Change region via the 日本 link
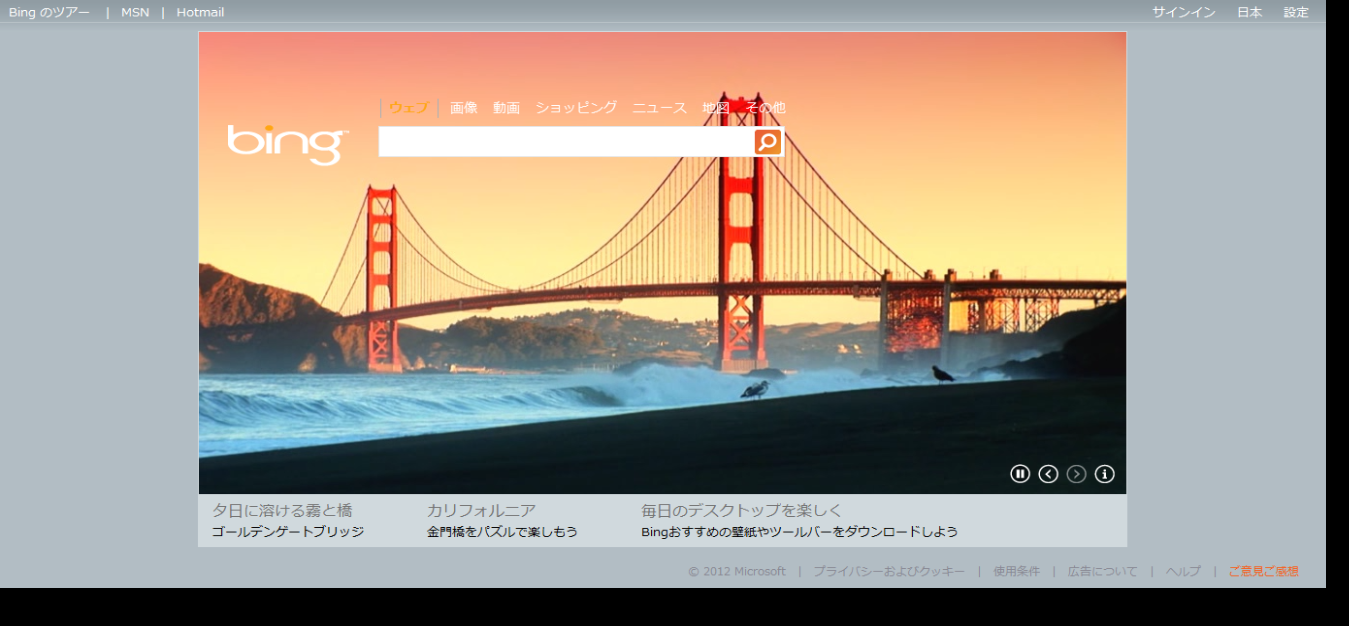 [1249, 12]
